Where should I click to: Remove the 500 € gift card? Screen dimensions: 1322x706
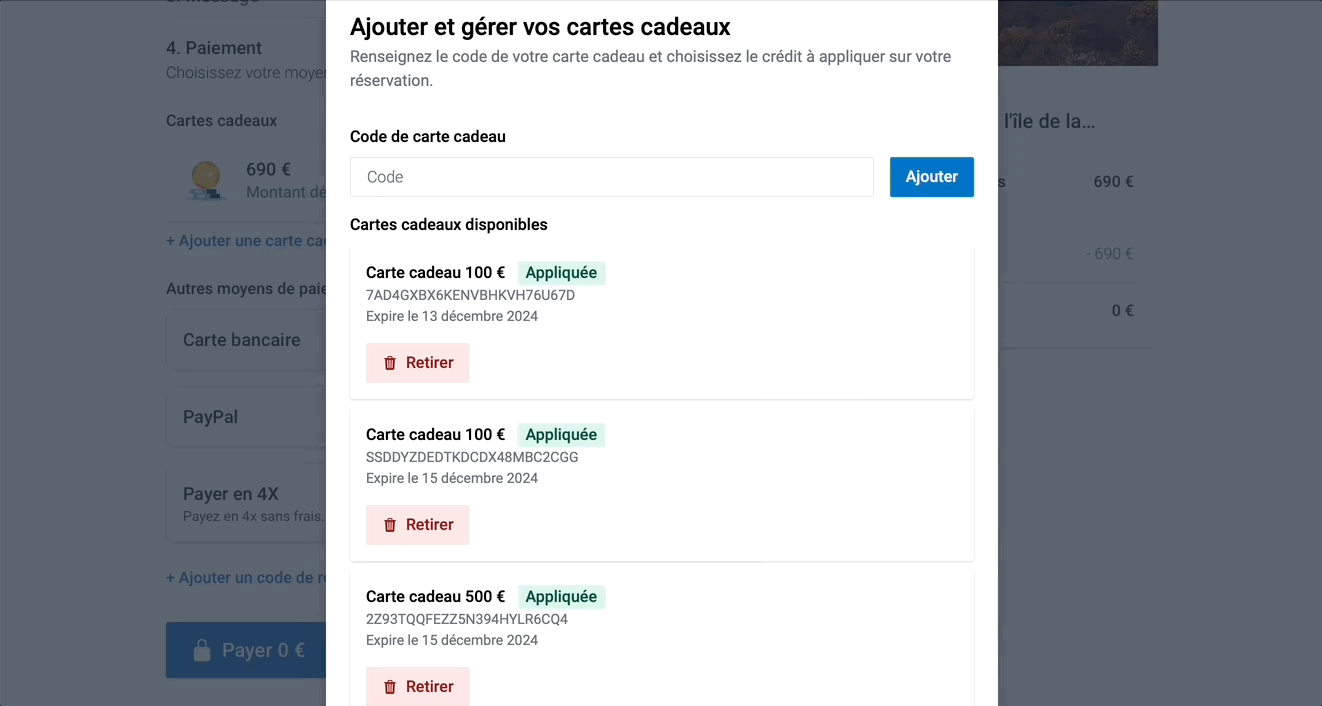417,687
